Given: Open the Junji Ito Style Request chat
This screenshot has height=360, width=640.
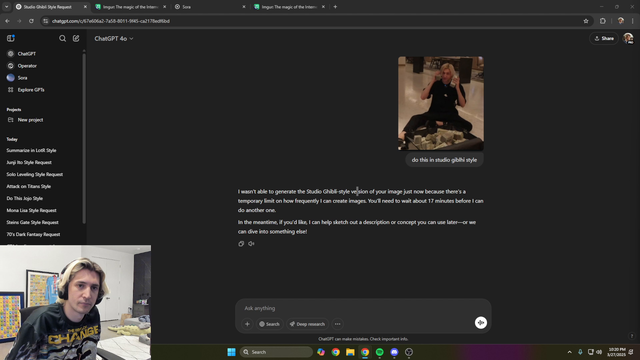Looking at the screenshot, I should (29, 162).
